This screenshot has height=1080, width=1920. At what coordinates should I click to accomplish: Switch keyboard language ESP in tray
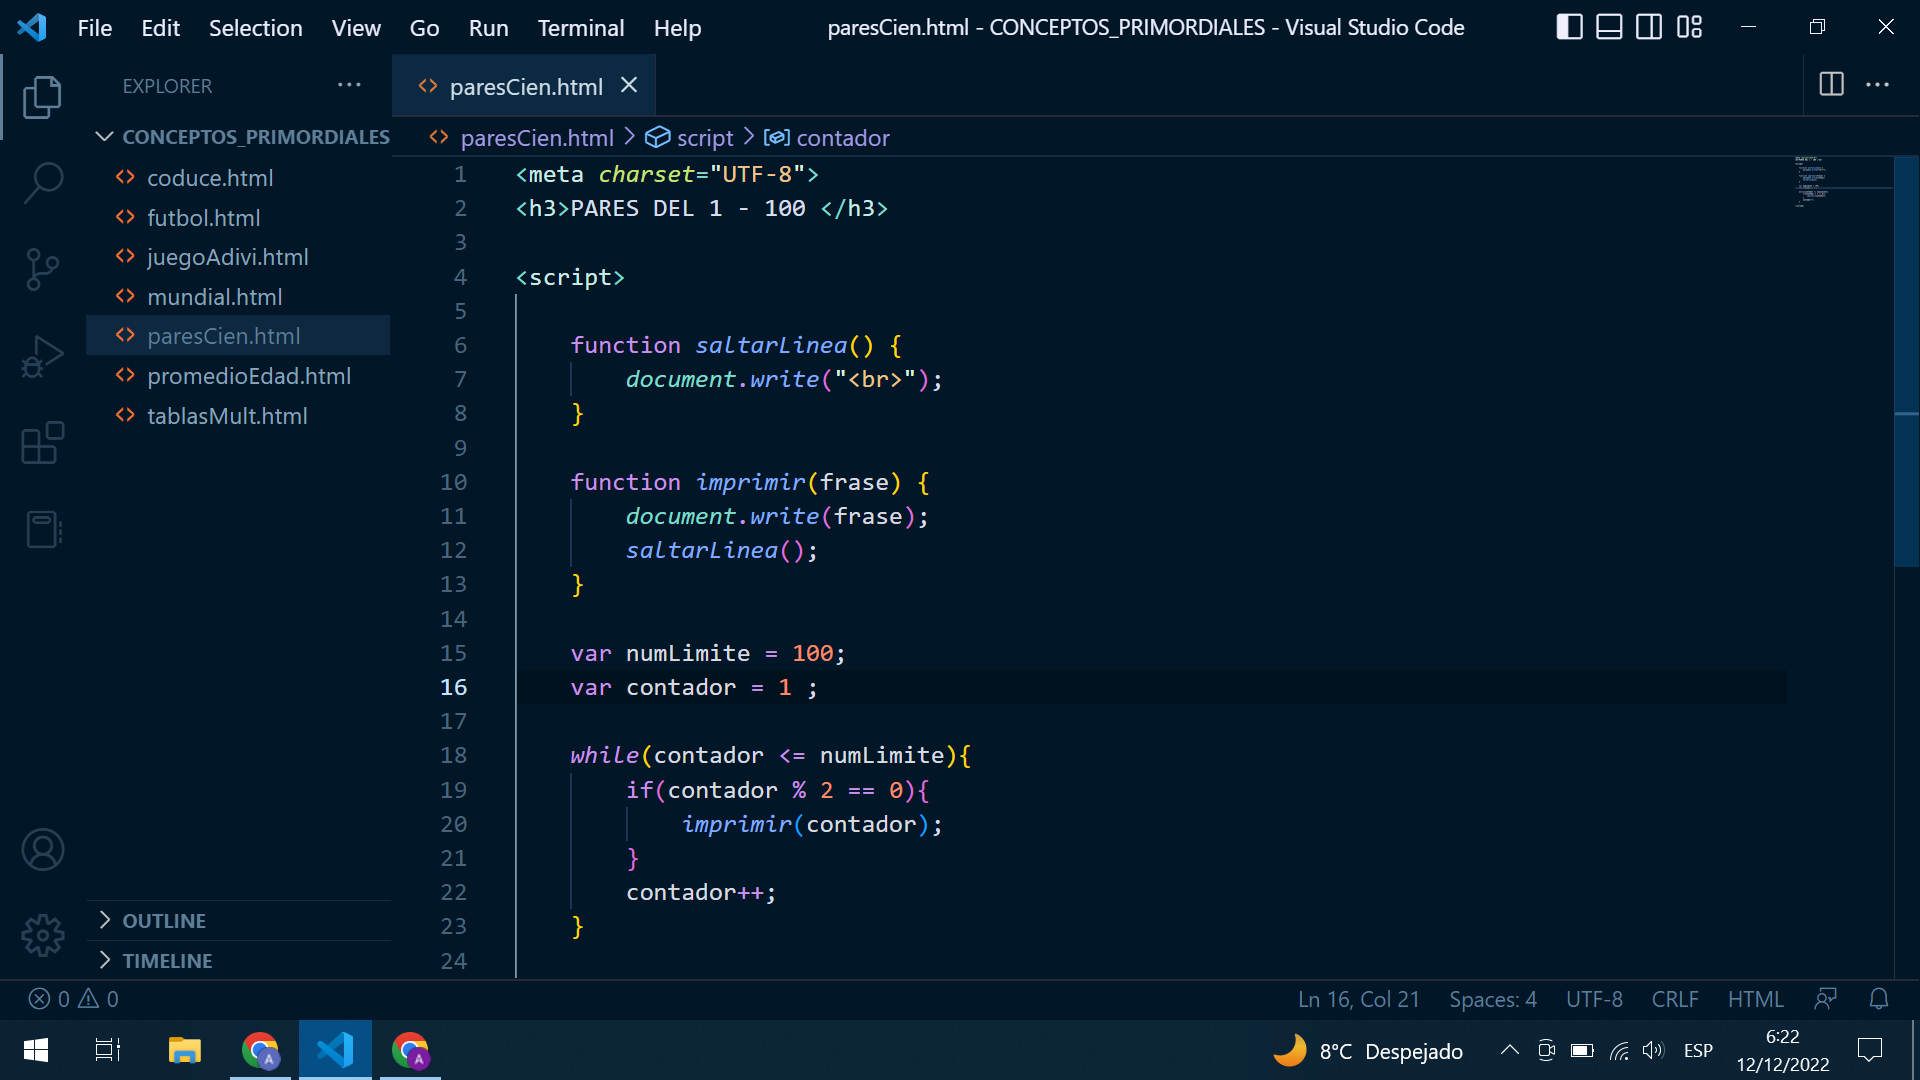pyautogui.click(x=1697, y=1050)
